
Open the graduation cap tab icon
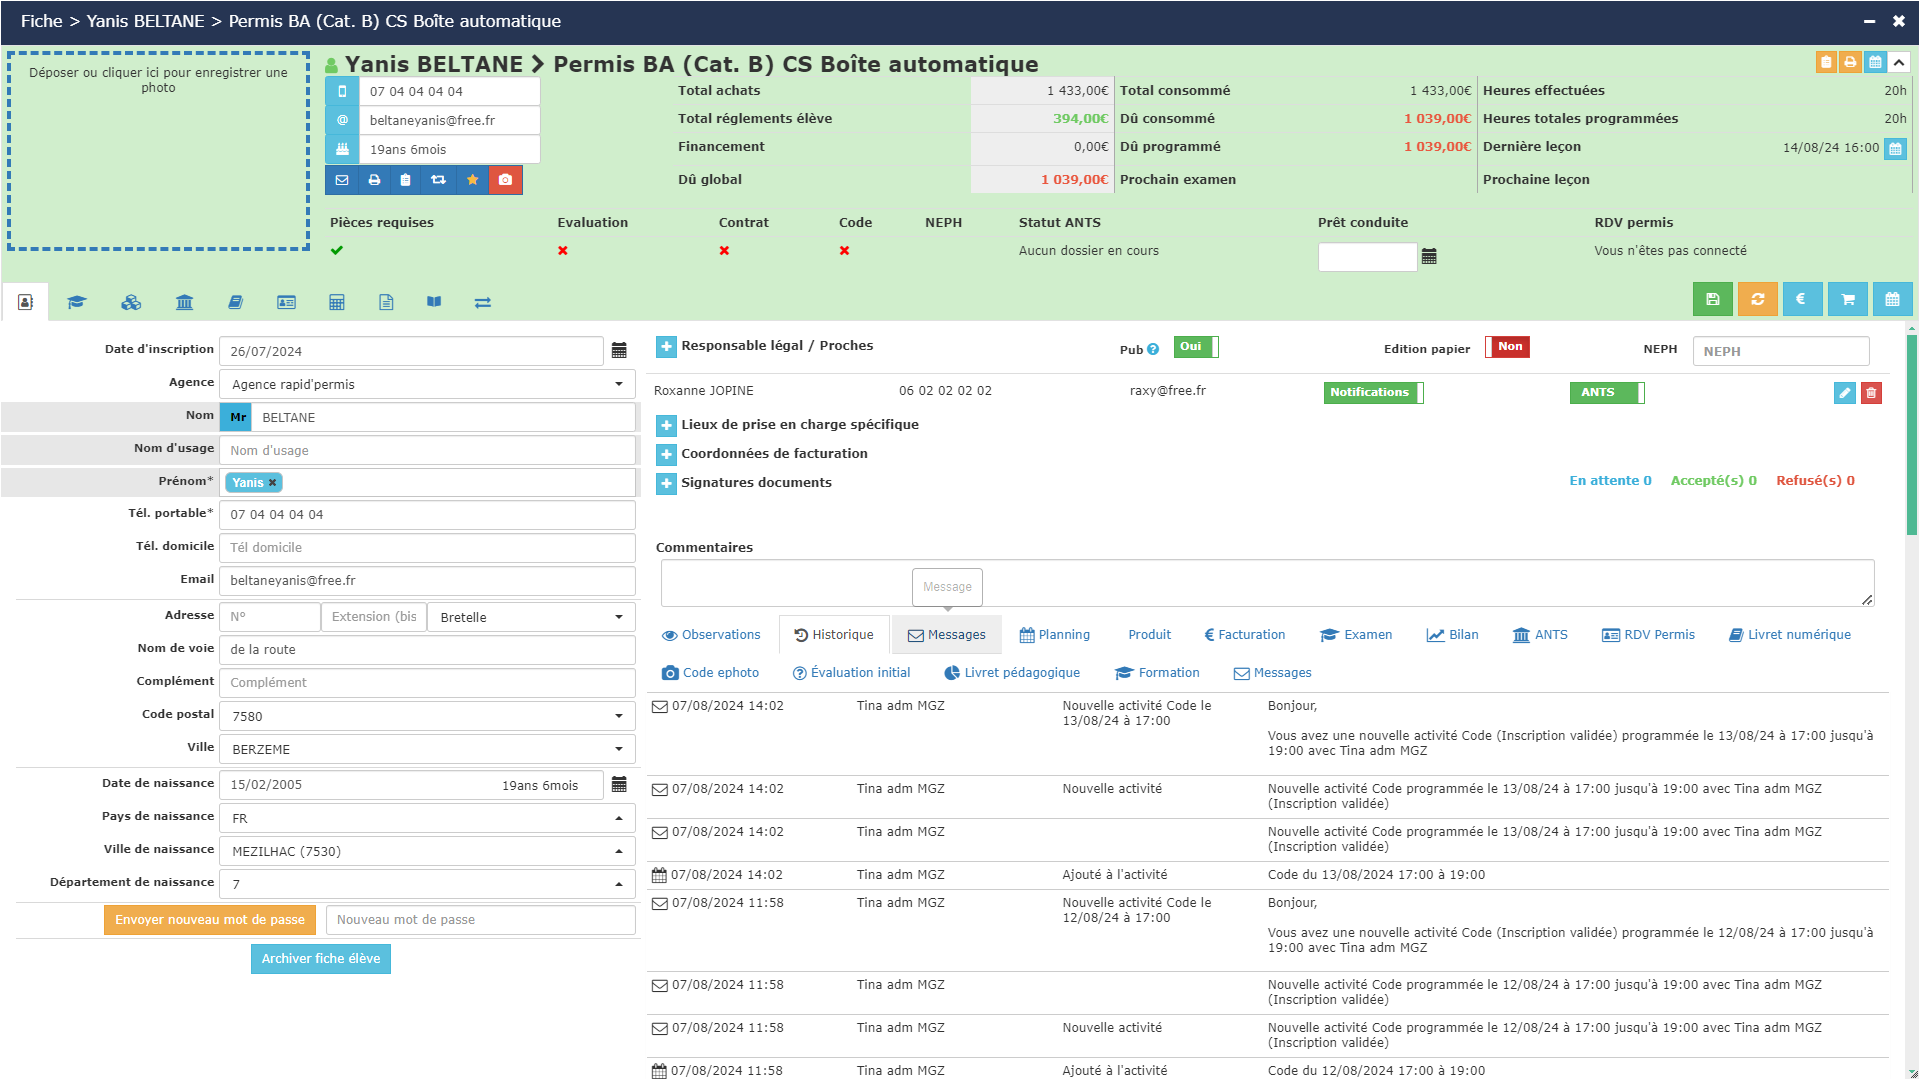click(x=77, y=302)
